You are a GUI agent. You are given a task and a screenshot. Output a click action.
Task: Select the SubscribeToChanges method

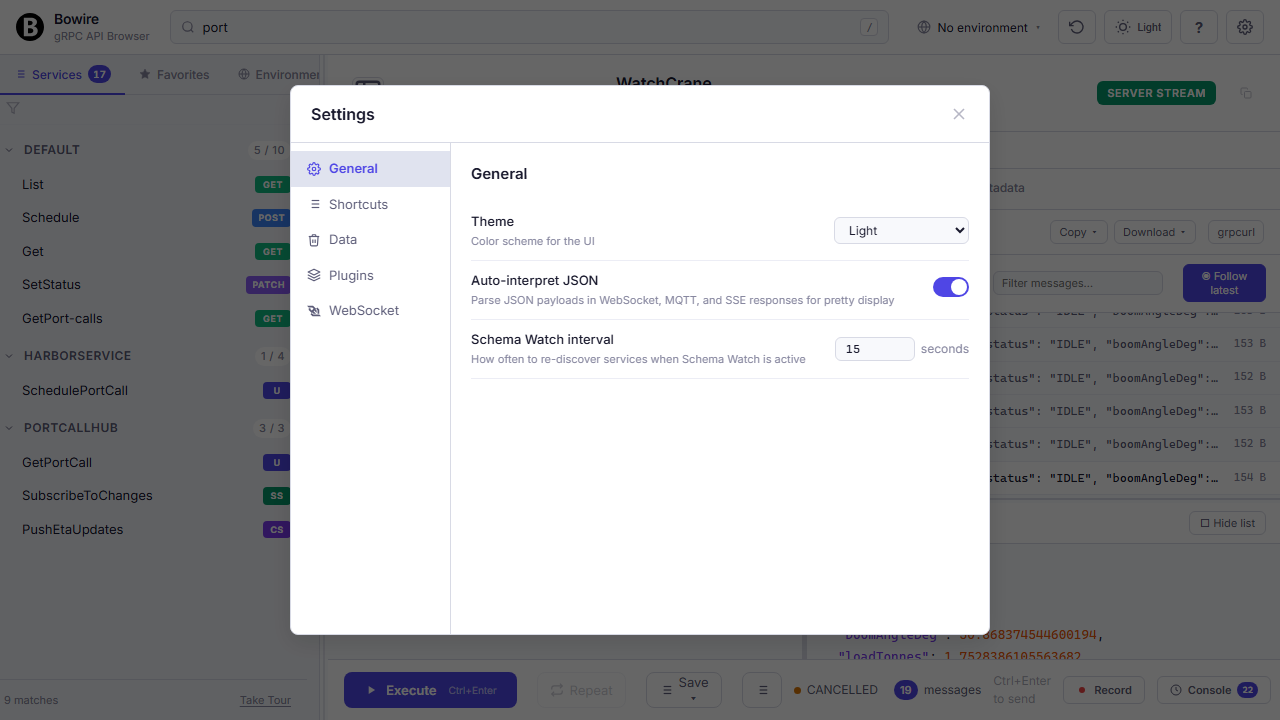pos(145,496)
